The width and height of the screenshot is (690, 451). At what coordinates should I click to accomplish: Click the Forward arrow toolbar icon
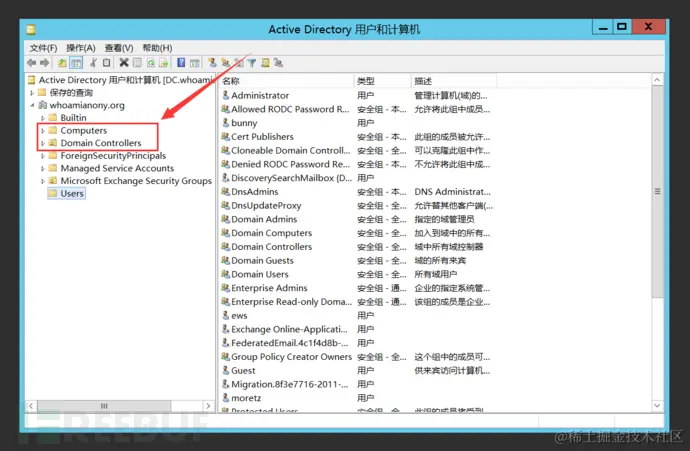44,63
